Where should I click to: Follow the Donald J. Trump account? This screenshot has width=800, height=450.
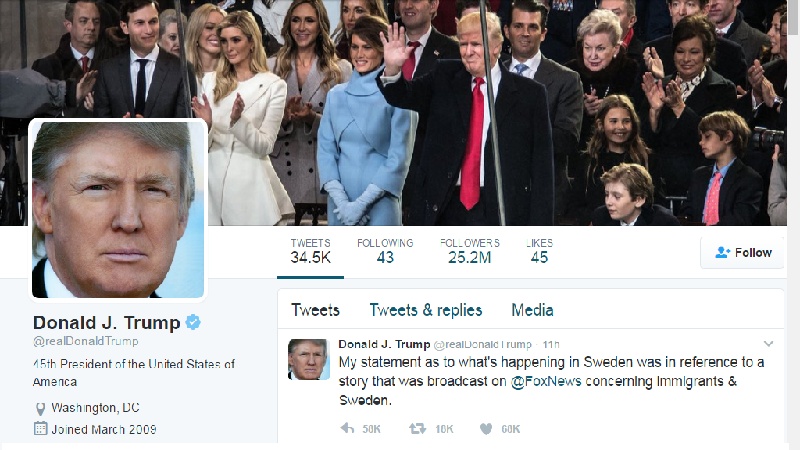pyautogui.click(x=742, y=252)
